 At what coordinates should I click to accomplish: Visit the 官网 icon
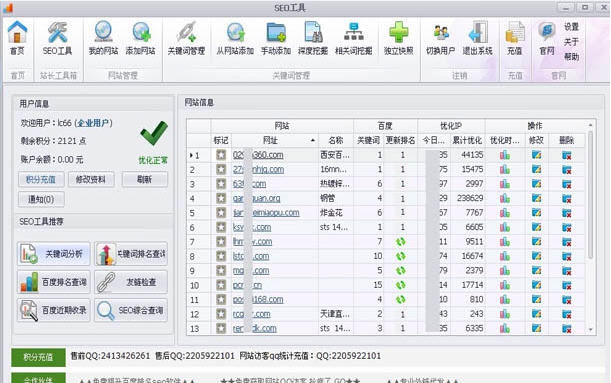click(547, 38)
